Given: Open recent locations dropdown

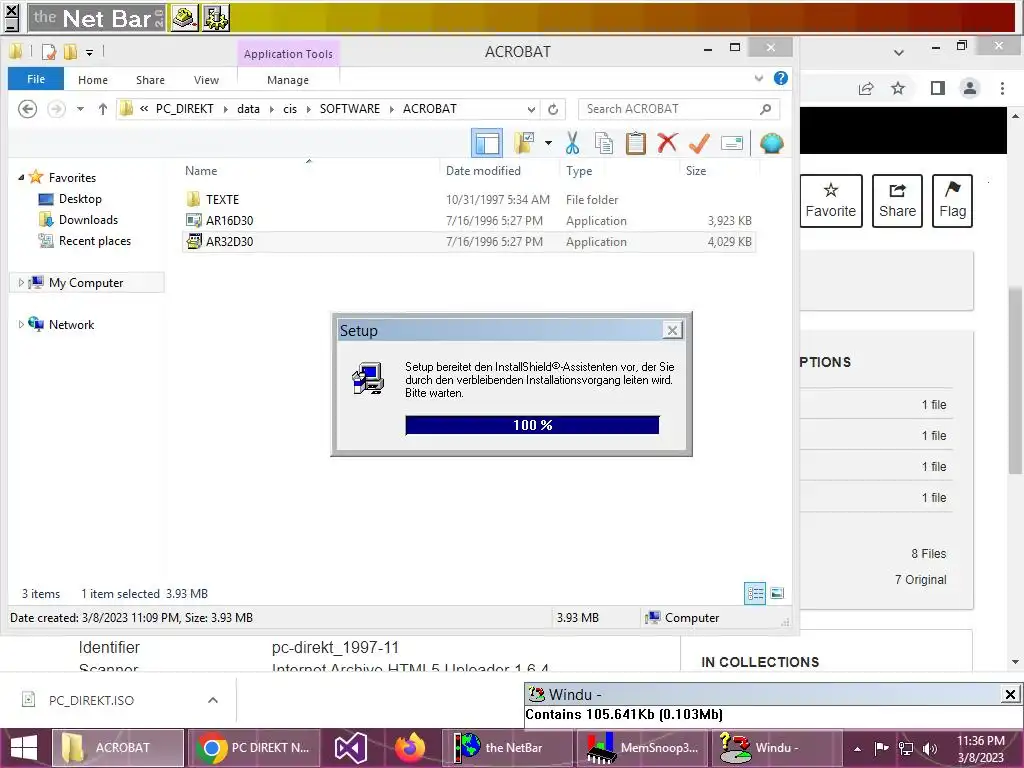Looking at the screenshot, I should click(80, 109).
